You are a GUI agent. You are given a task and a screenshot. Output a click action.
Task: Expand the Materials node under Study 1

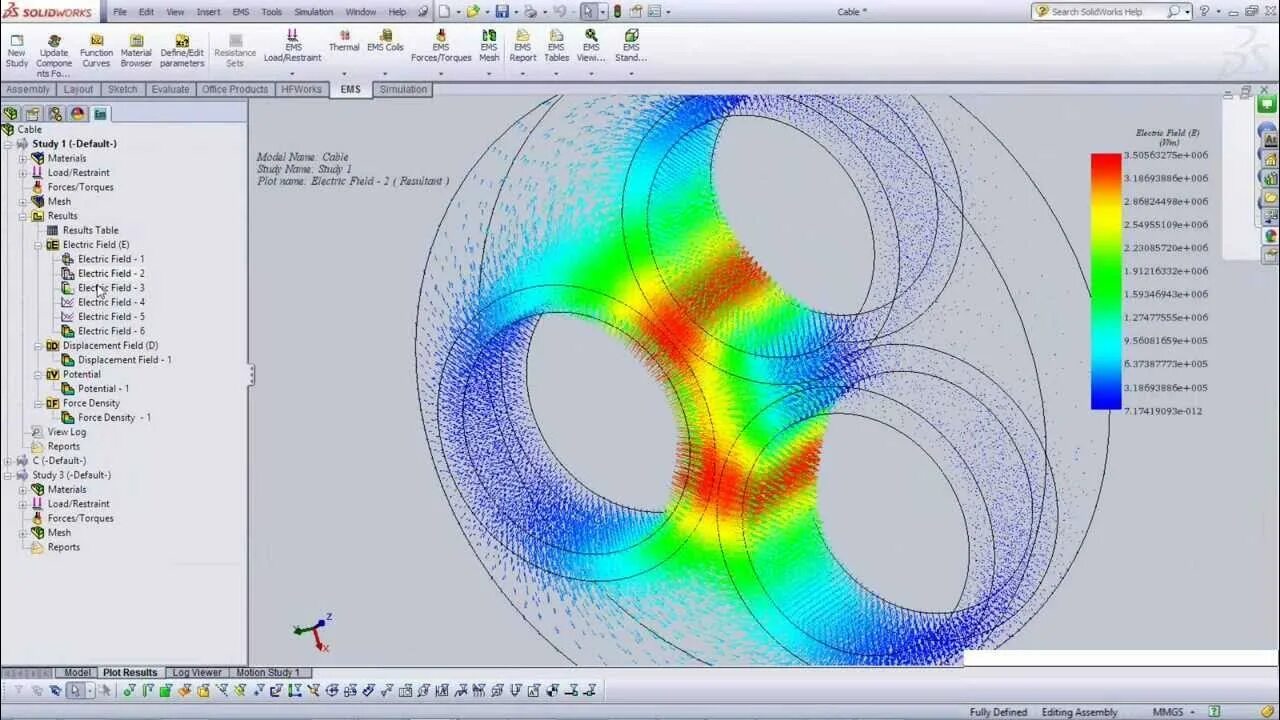[23, 158]
